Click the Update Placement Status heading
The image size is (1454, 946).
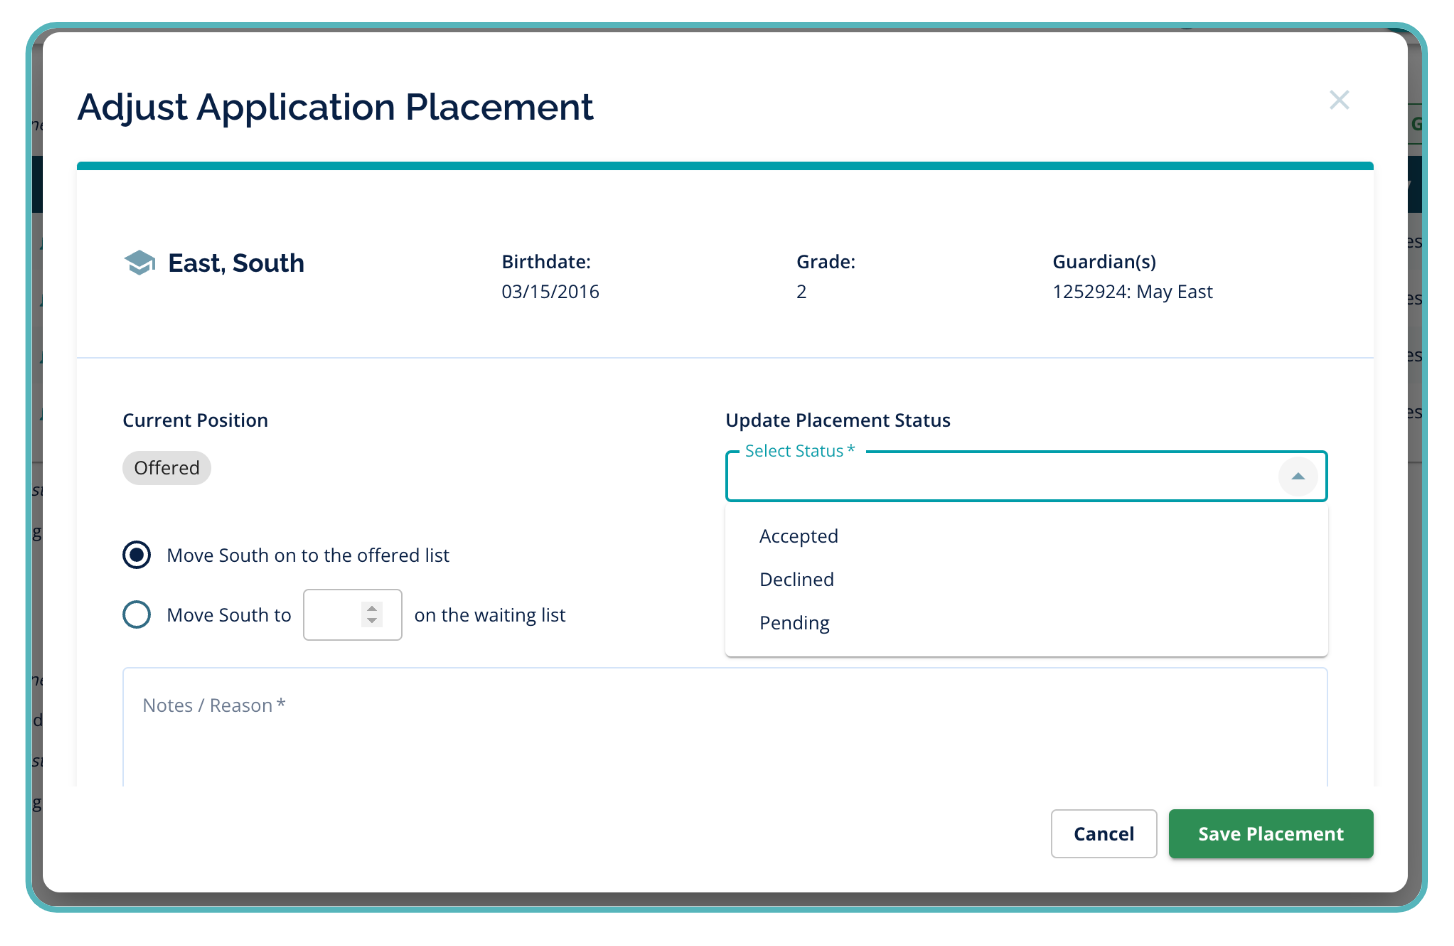point(837,421)
